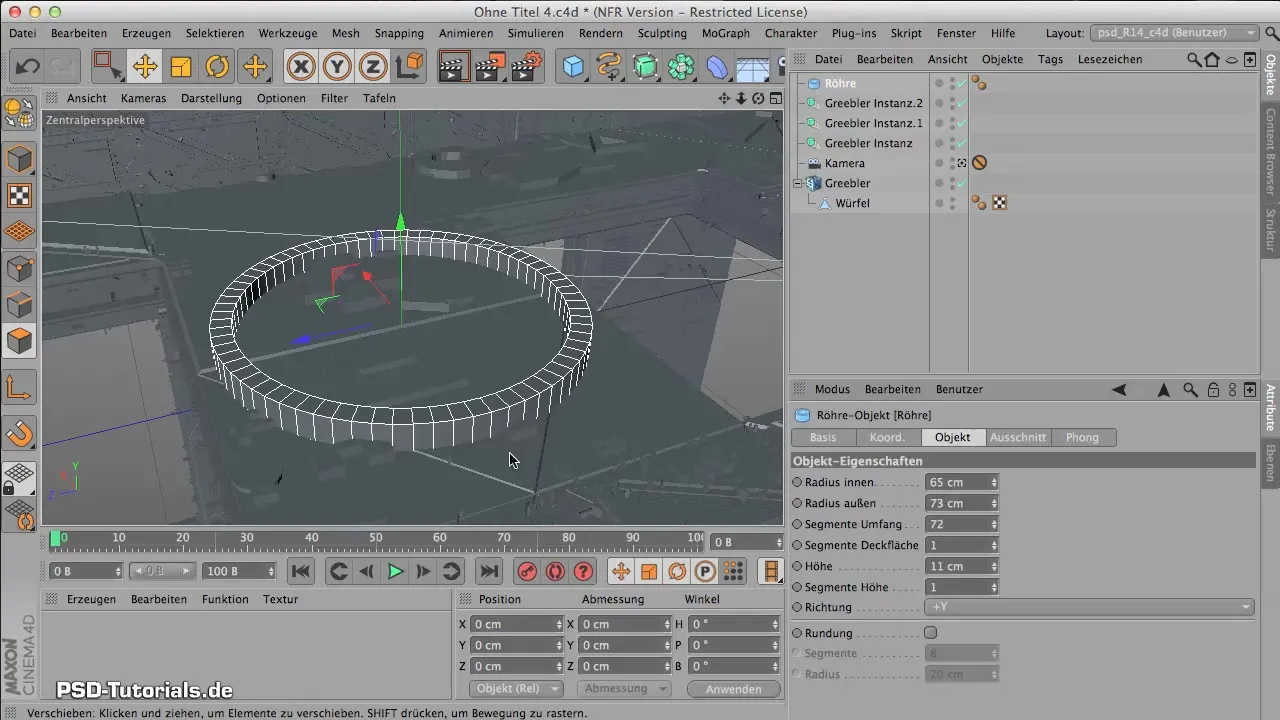Click the floor scene object icon
Image resolution: width=1280 pixels, height=720 pixels.
[x=752, y=67]
